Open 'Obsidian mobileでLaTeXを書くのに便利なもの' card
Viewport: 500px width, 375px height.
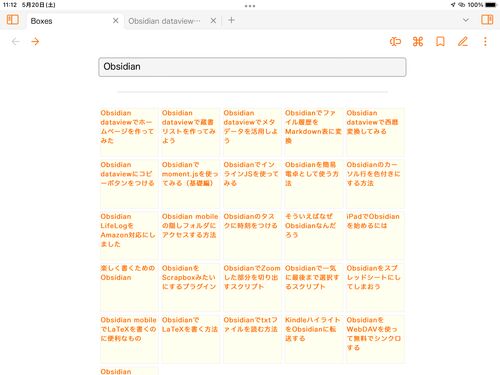[129, 339]
